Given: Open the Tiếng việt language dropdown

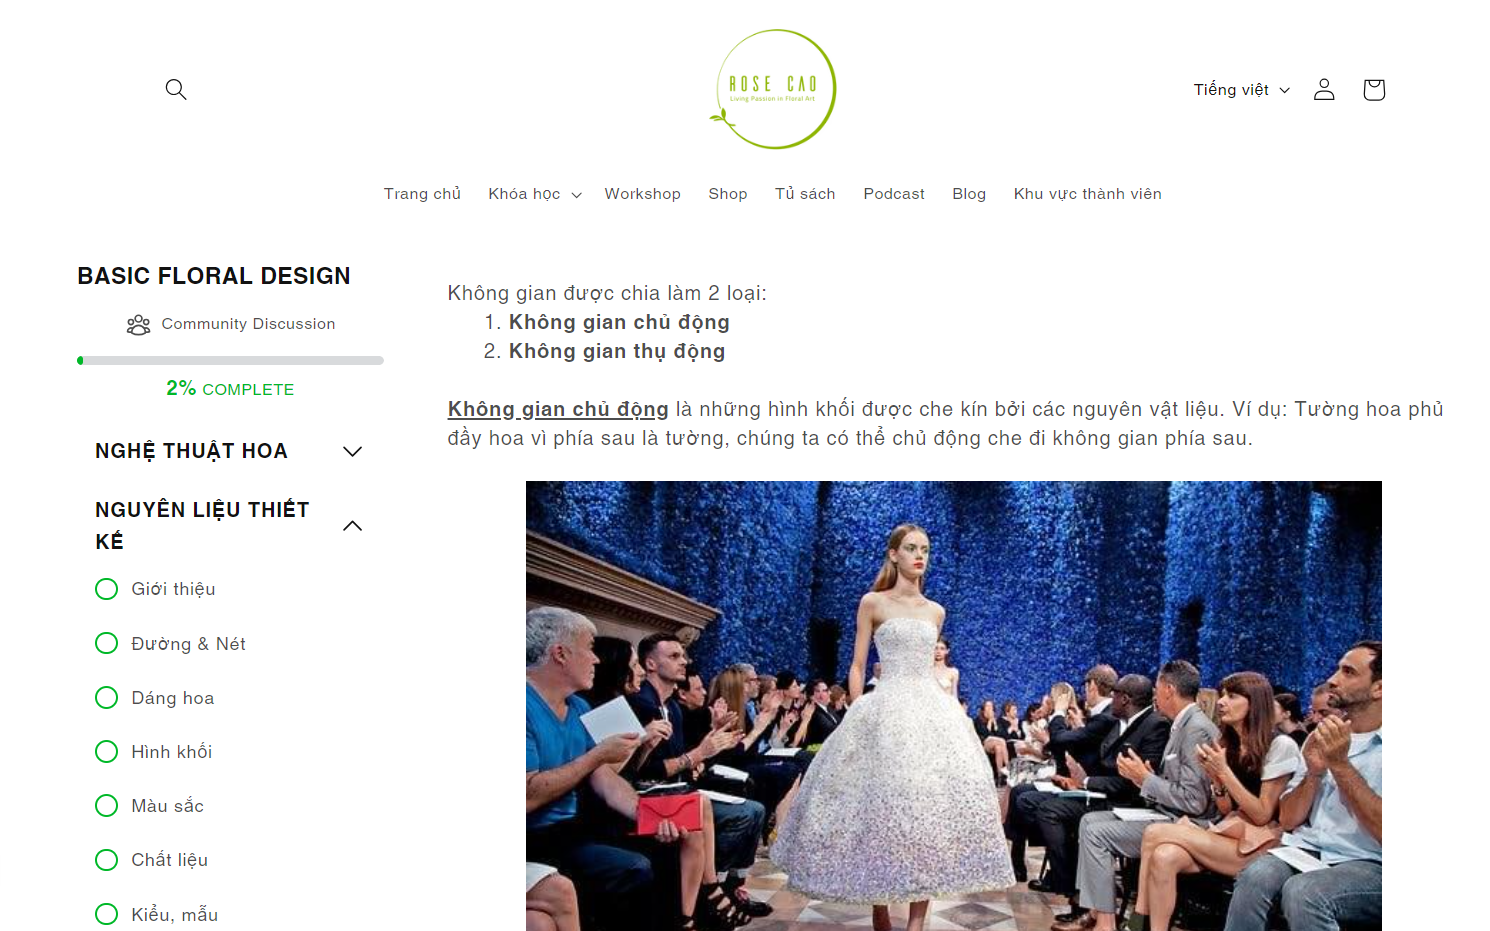Looking at the screenshot, I should [1242, 90].
